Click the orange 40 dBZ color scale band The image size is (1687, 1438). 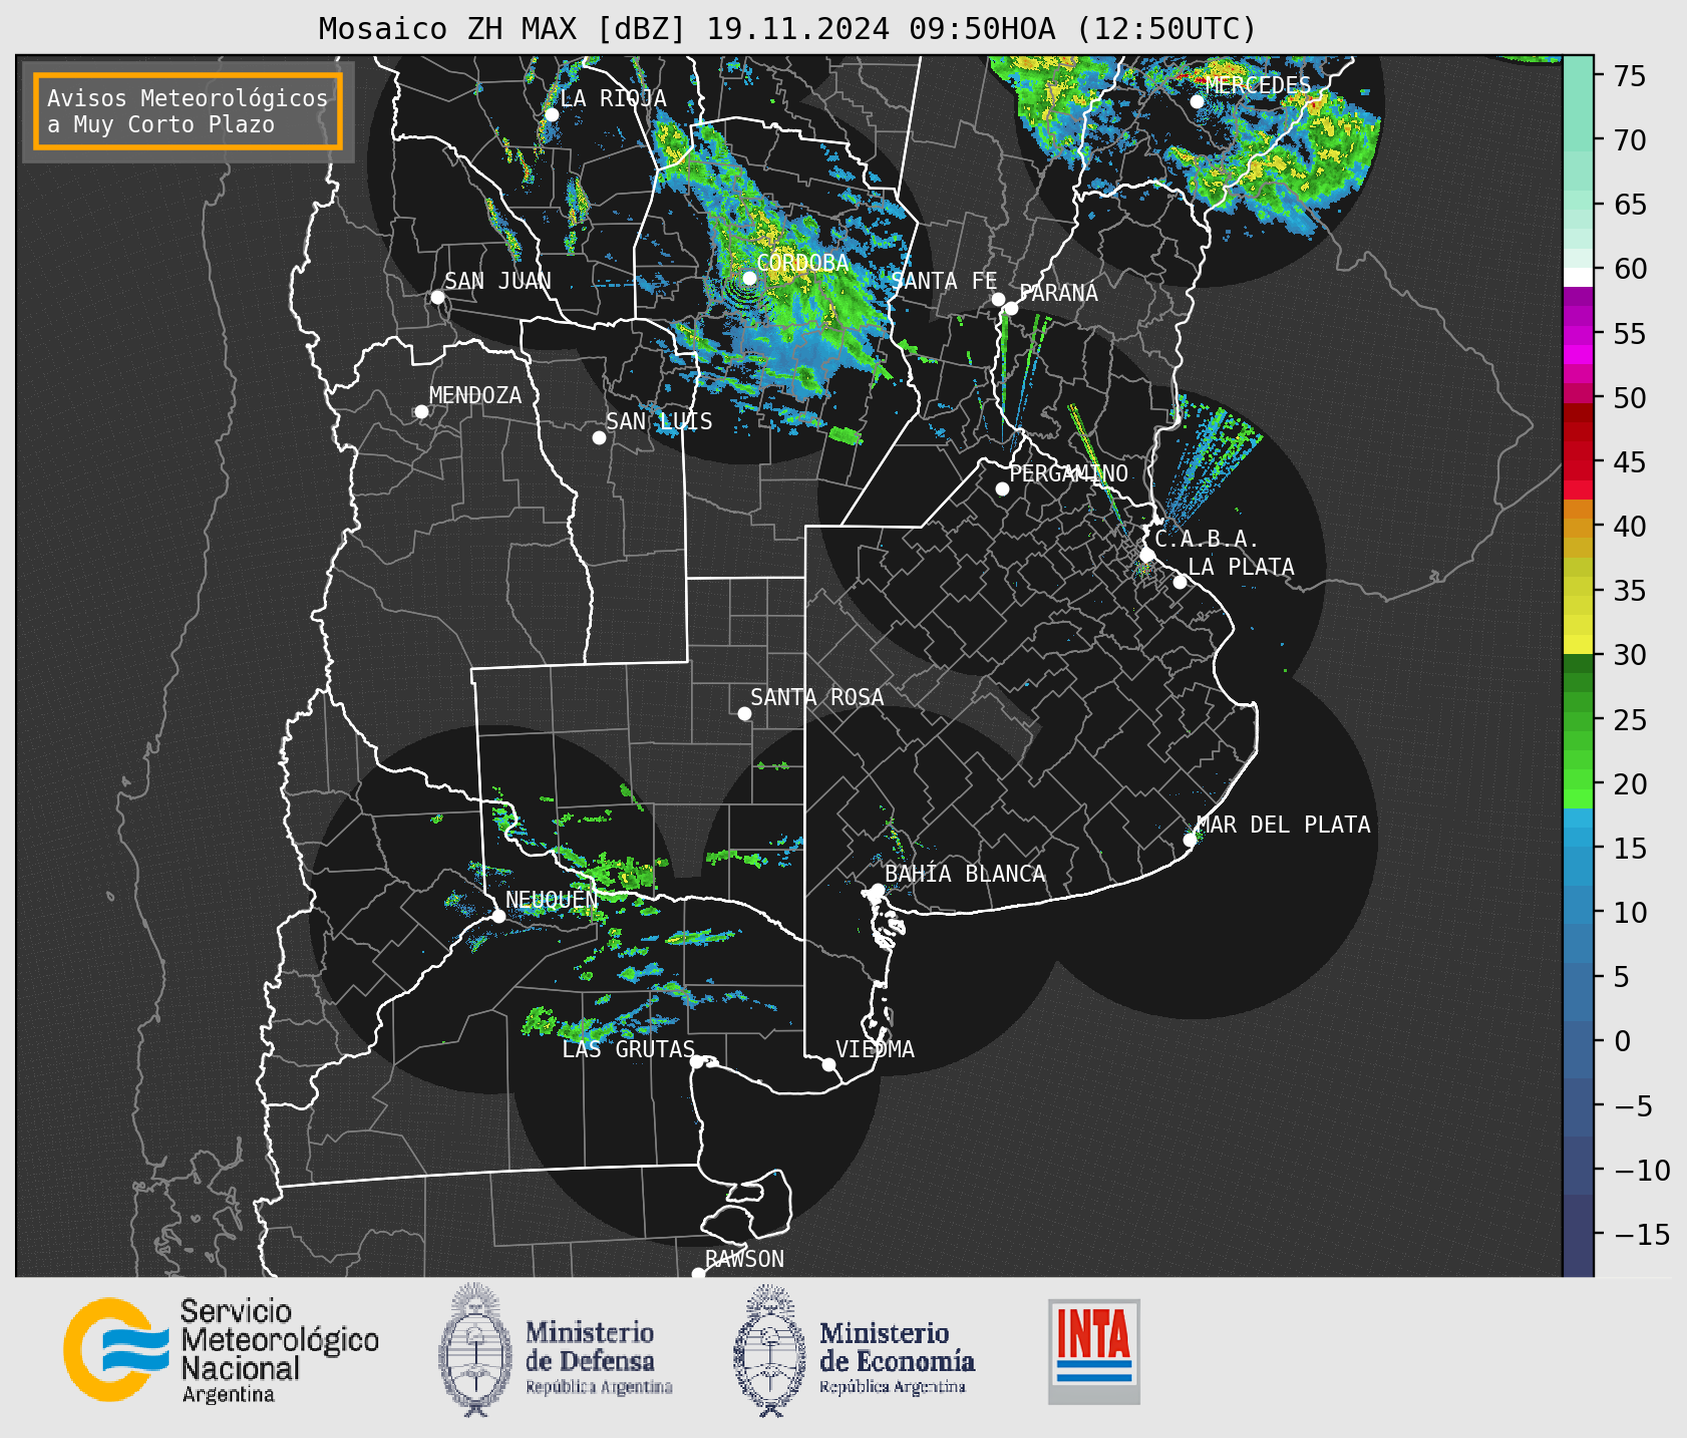point(1578,526)
